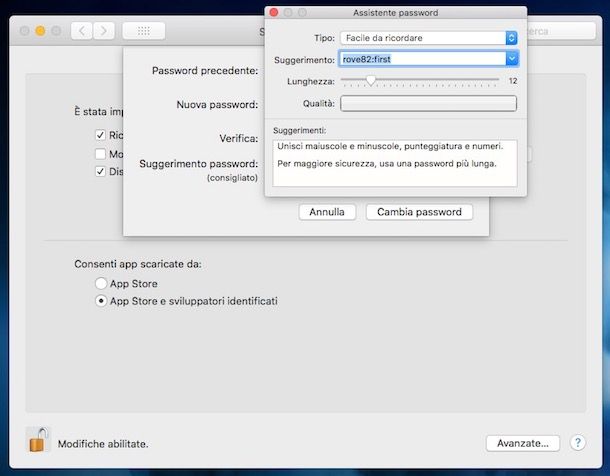This screenshot has height=476, width=610.
Task: Click the 'Password precedente:' label
Action: tap(205, 71)
